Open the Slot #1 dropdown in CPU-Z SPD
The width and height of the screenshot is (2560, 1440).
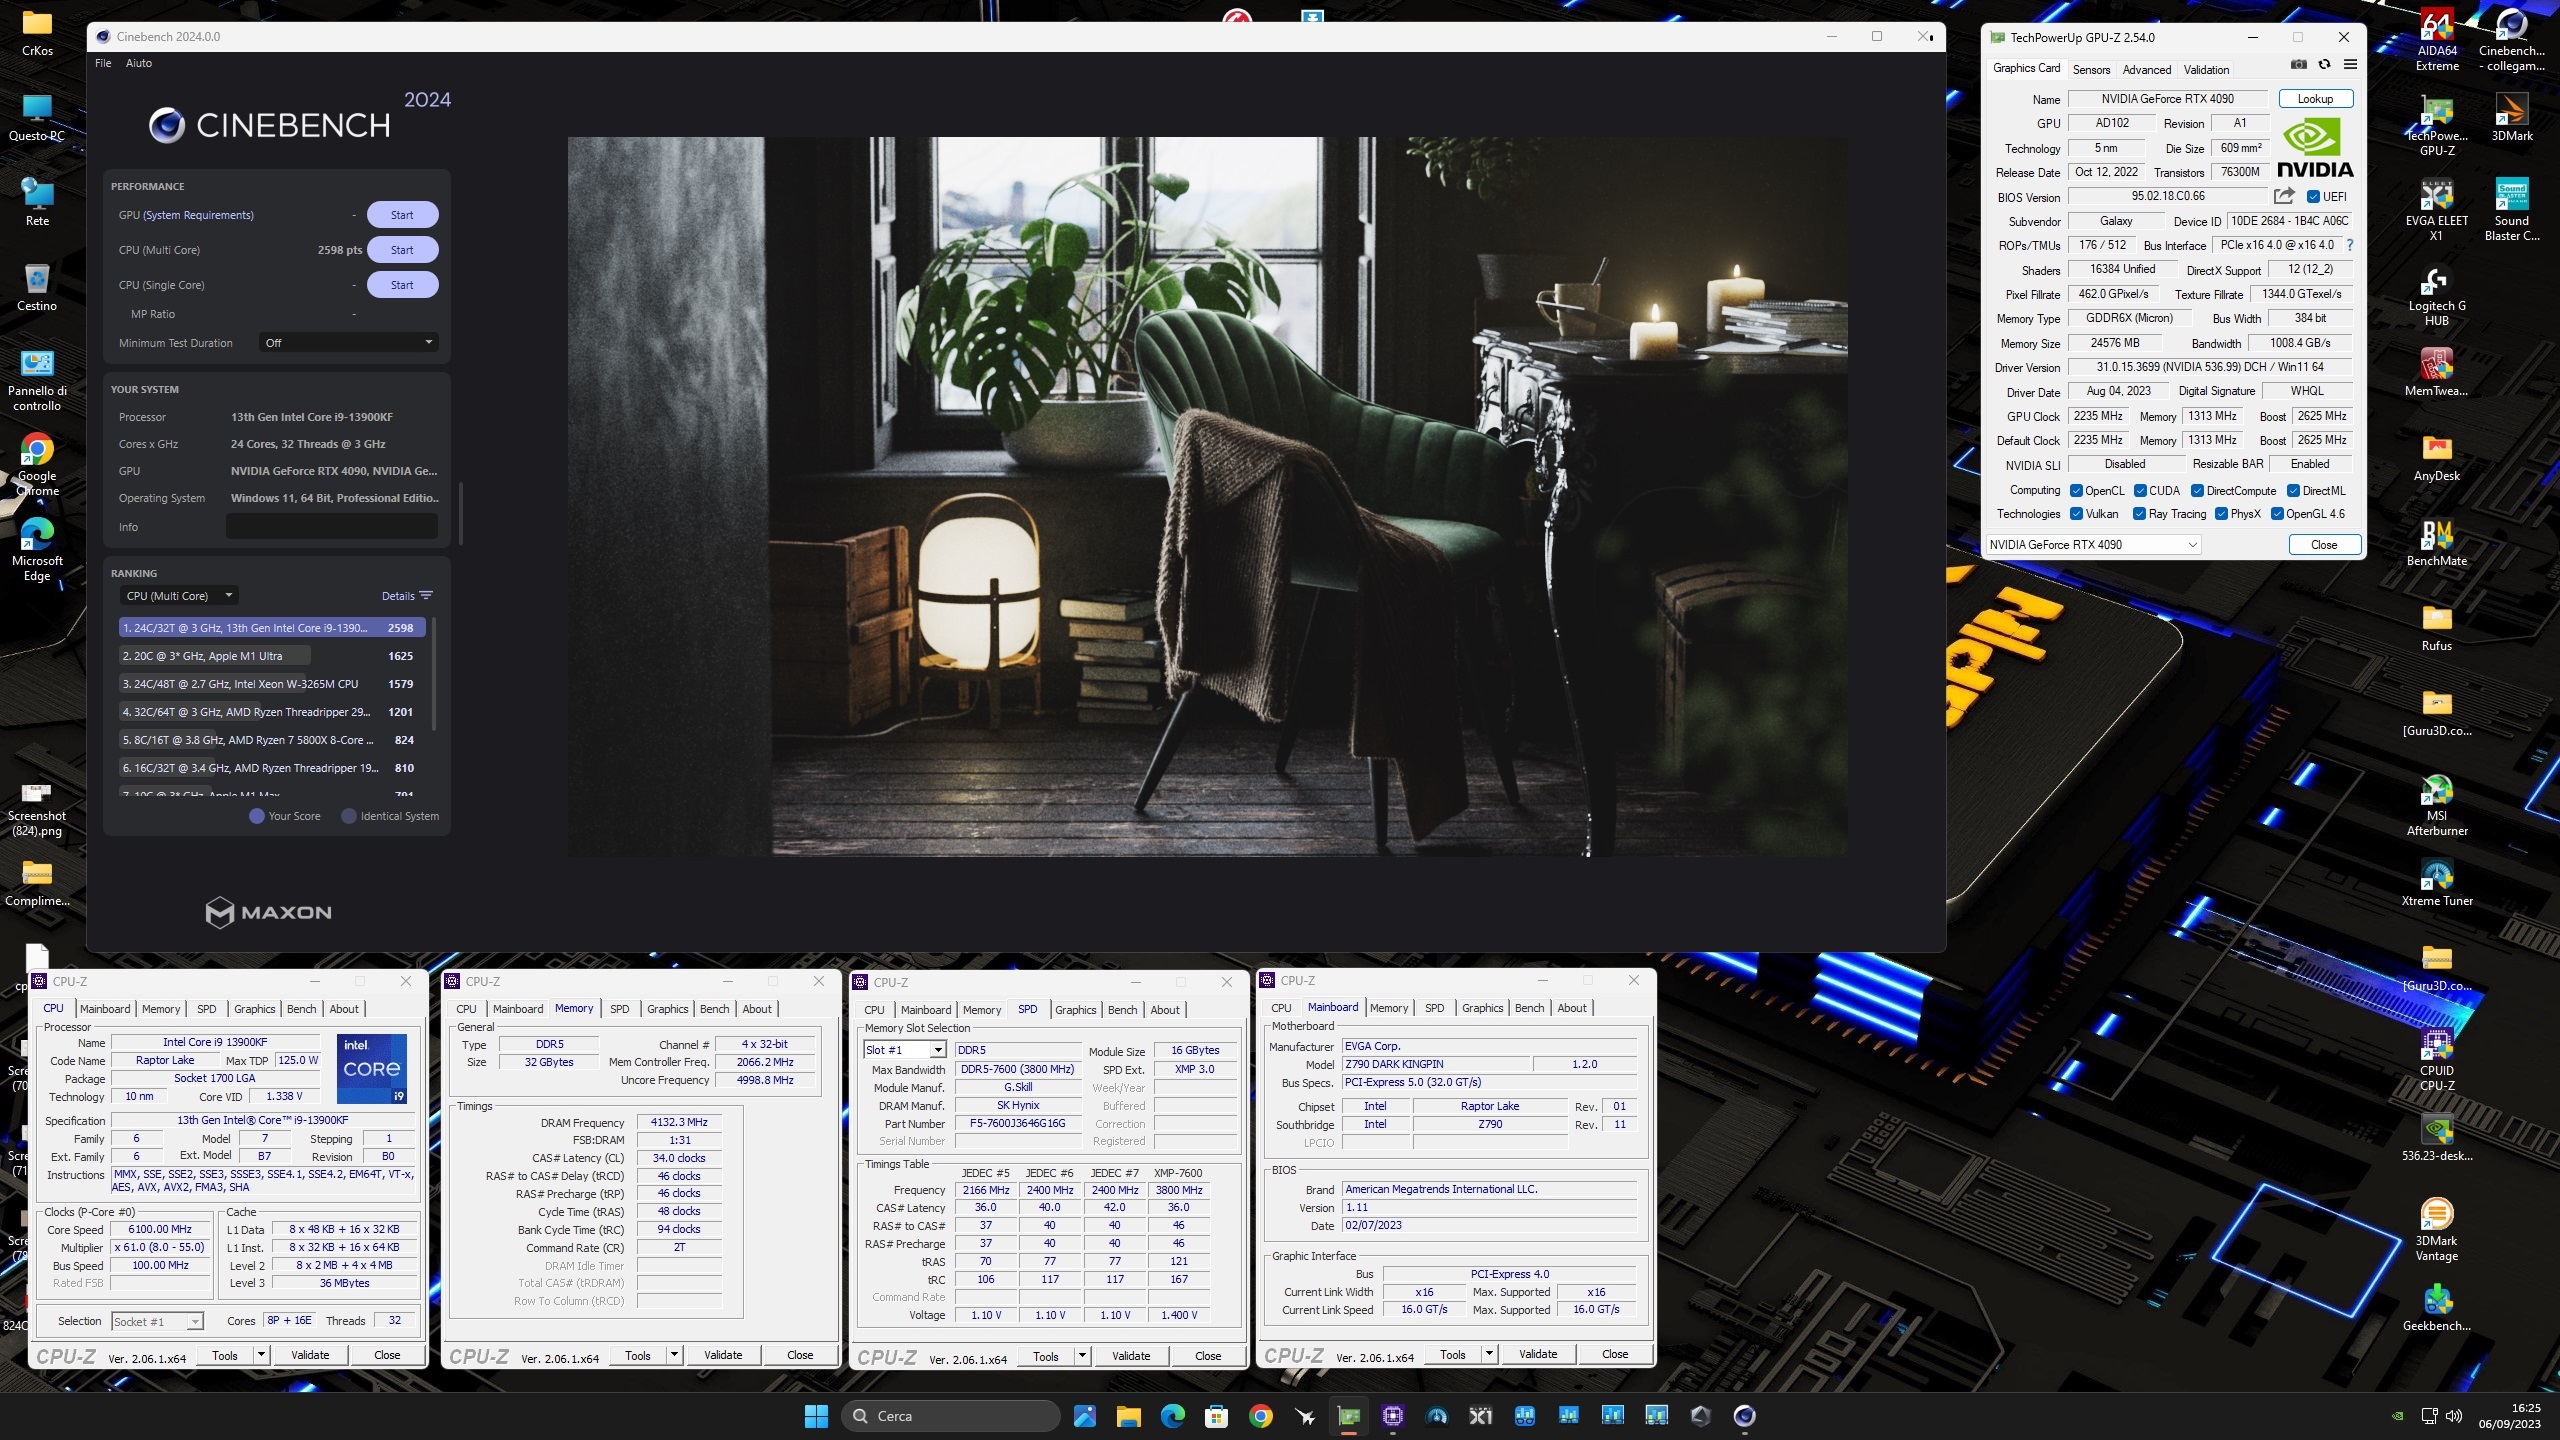[x=904, y=1050]
